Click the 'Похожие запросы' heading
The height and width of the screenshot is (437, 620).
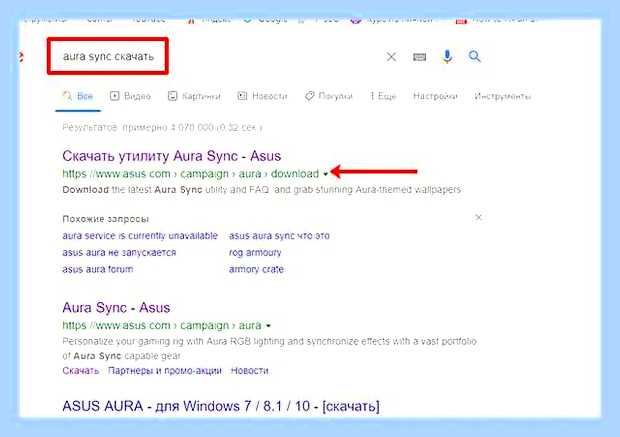click(x=106, y=219)
